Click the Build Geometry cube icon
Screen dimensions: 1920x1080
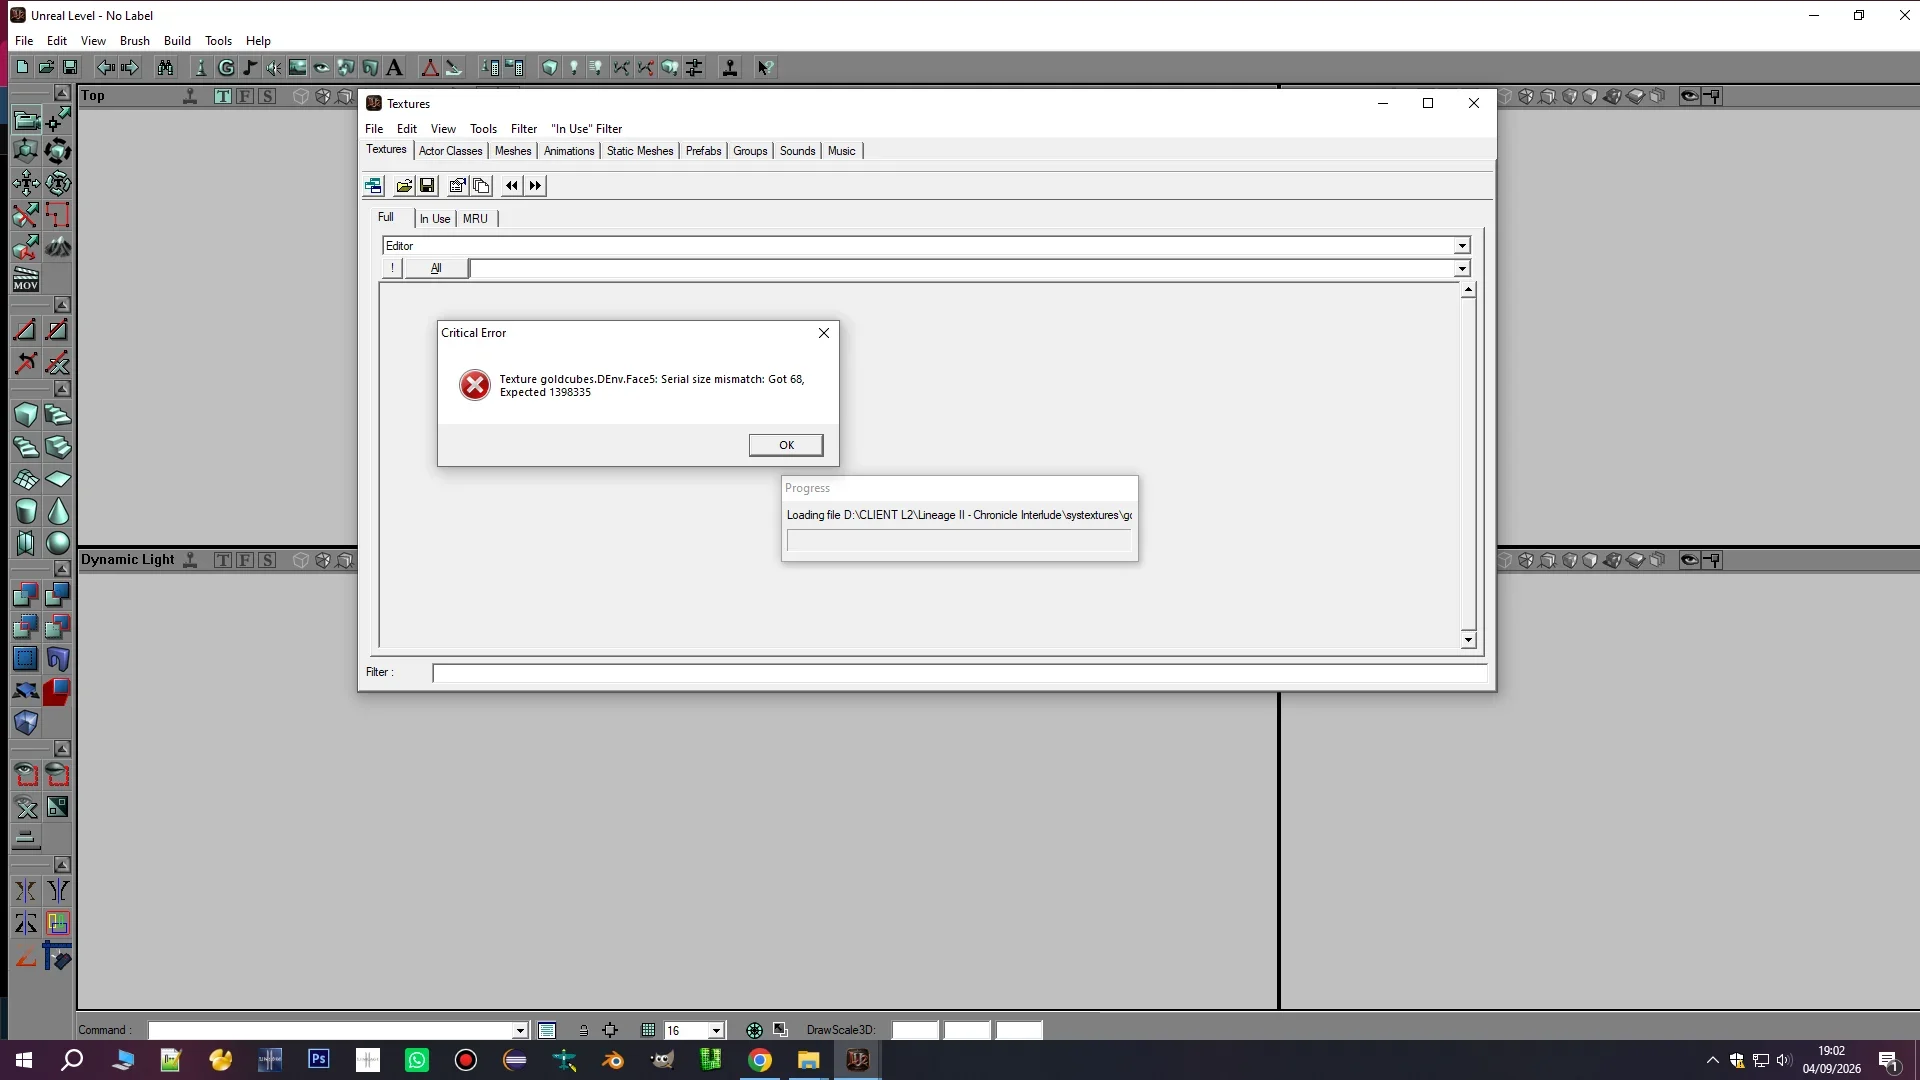click(x=549, y=67)
